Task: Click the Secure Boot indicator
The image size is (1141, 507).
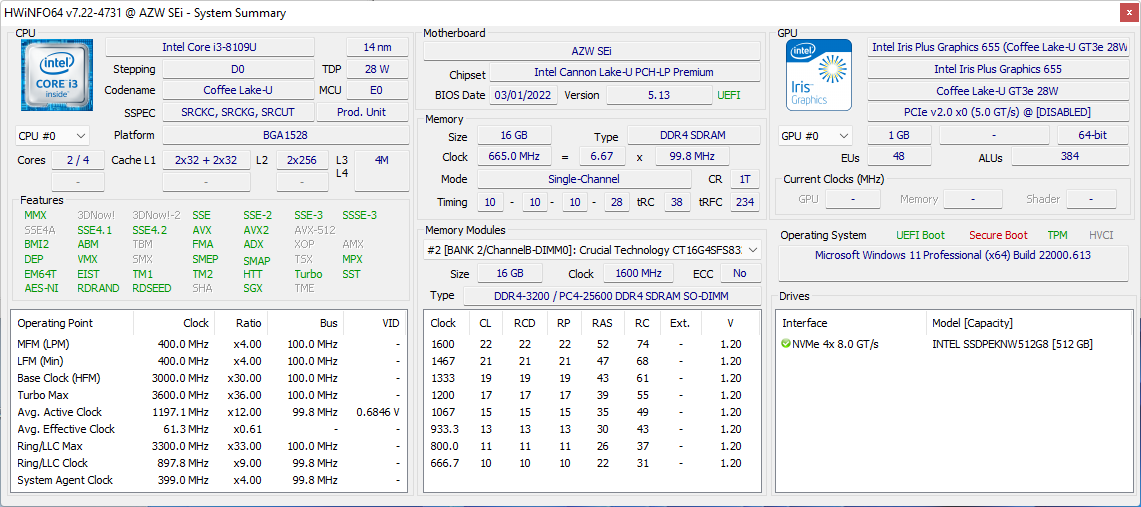Action: [997, 235]
